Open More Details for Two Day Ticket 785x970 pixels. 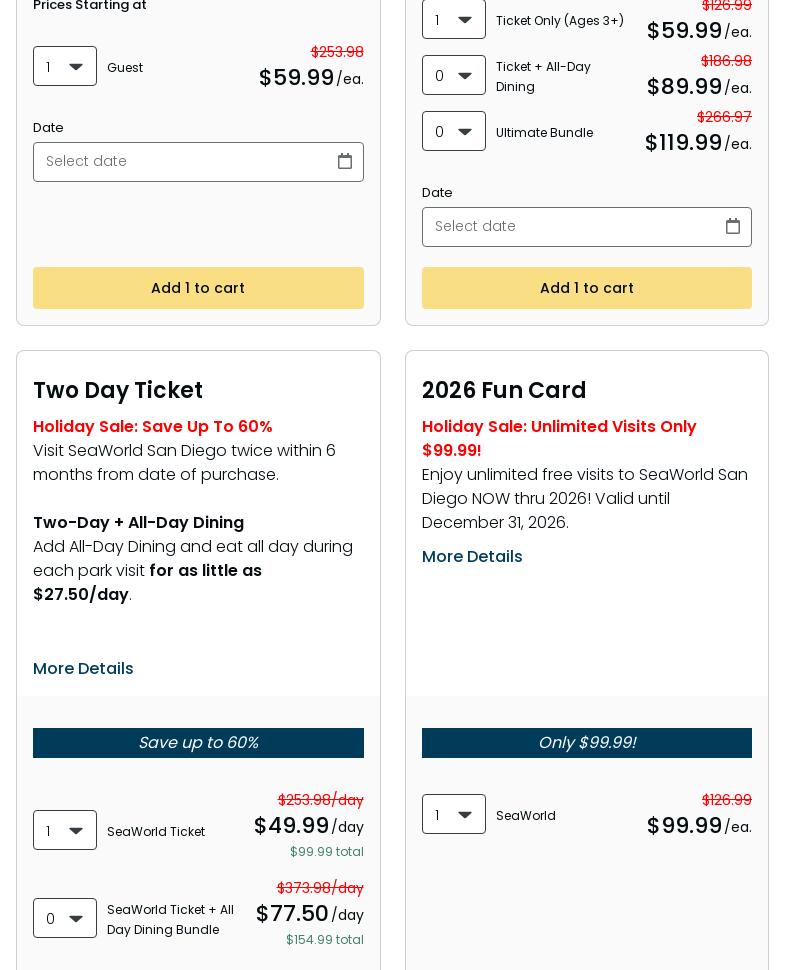pos(83,668)
